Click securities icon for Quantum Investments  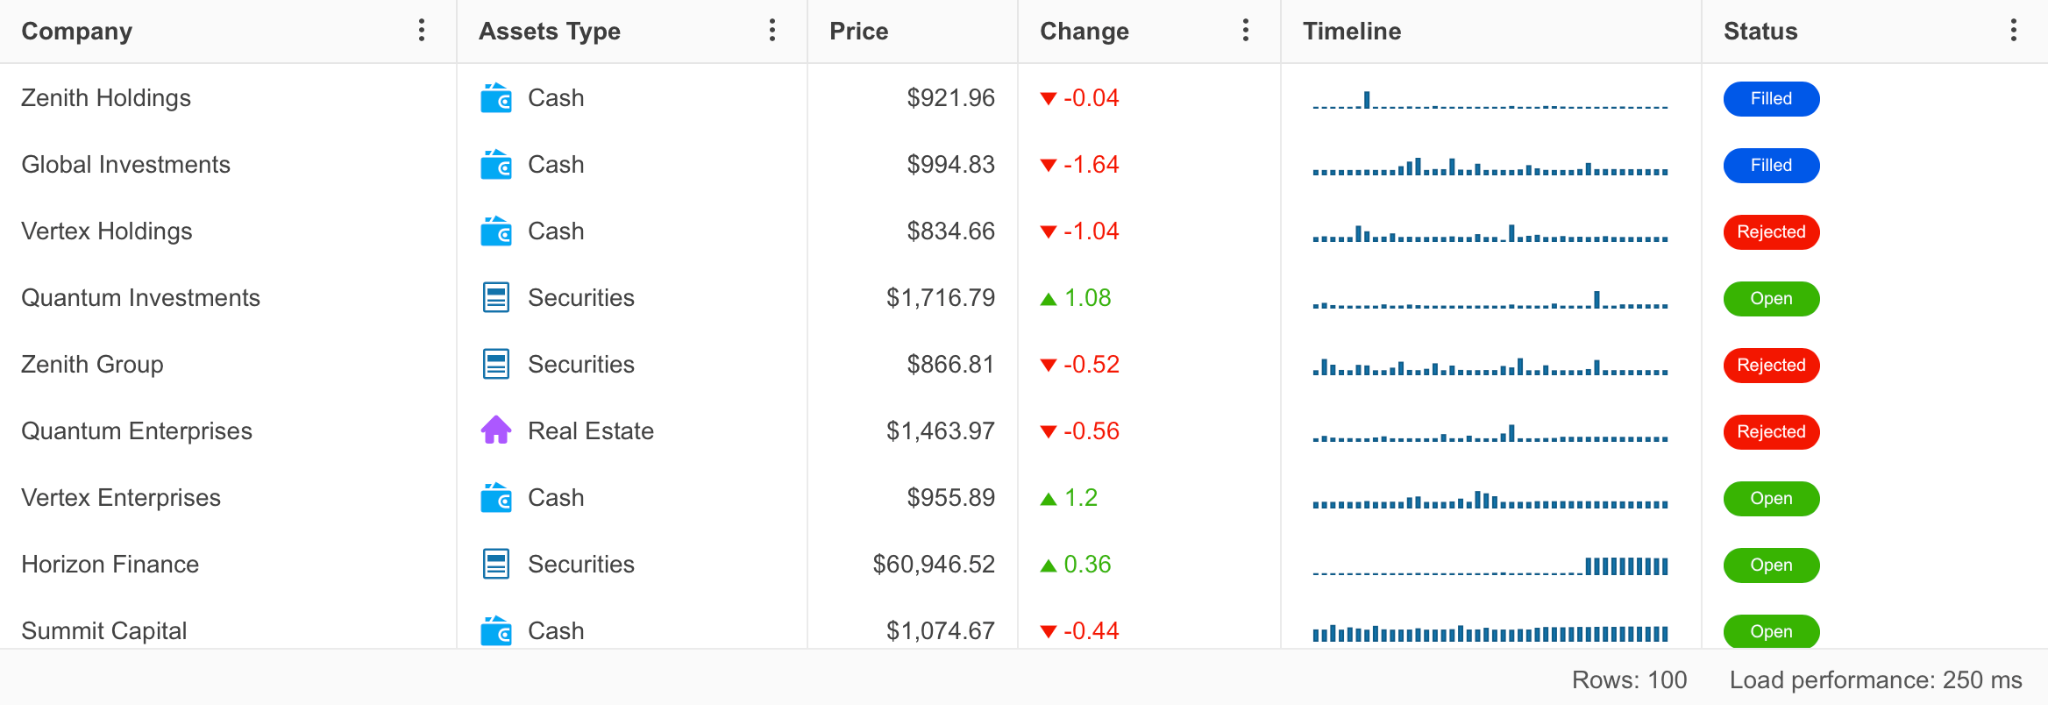coord(496,298)
